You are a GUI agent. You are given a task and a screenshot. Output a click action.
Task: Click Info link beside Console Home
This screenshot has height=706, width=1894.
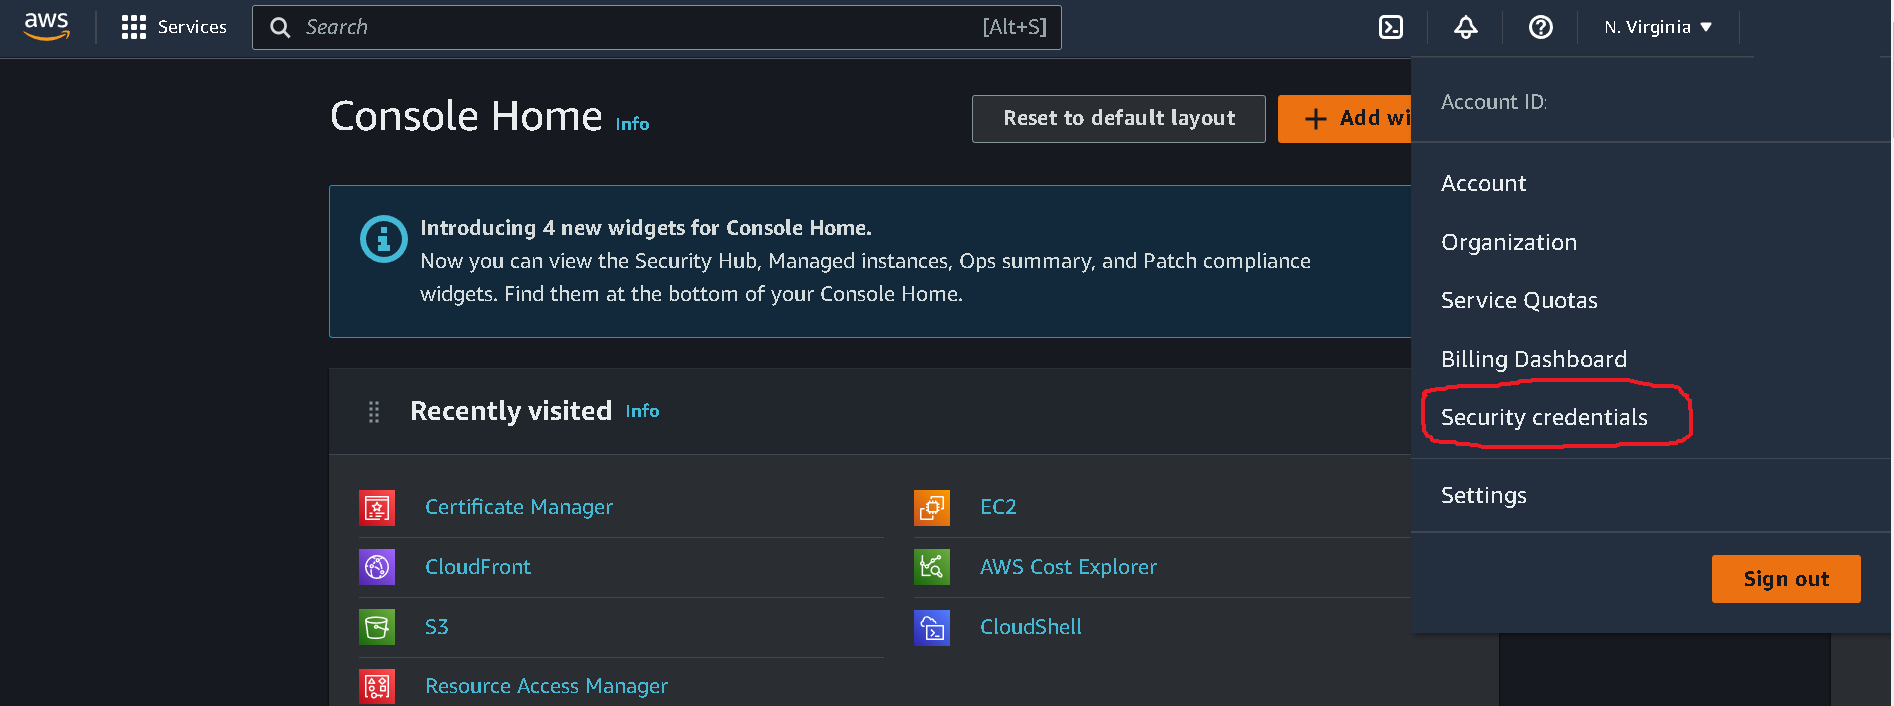coord(632,124)
